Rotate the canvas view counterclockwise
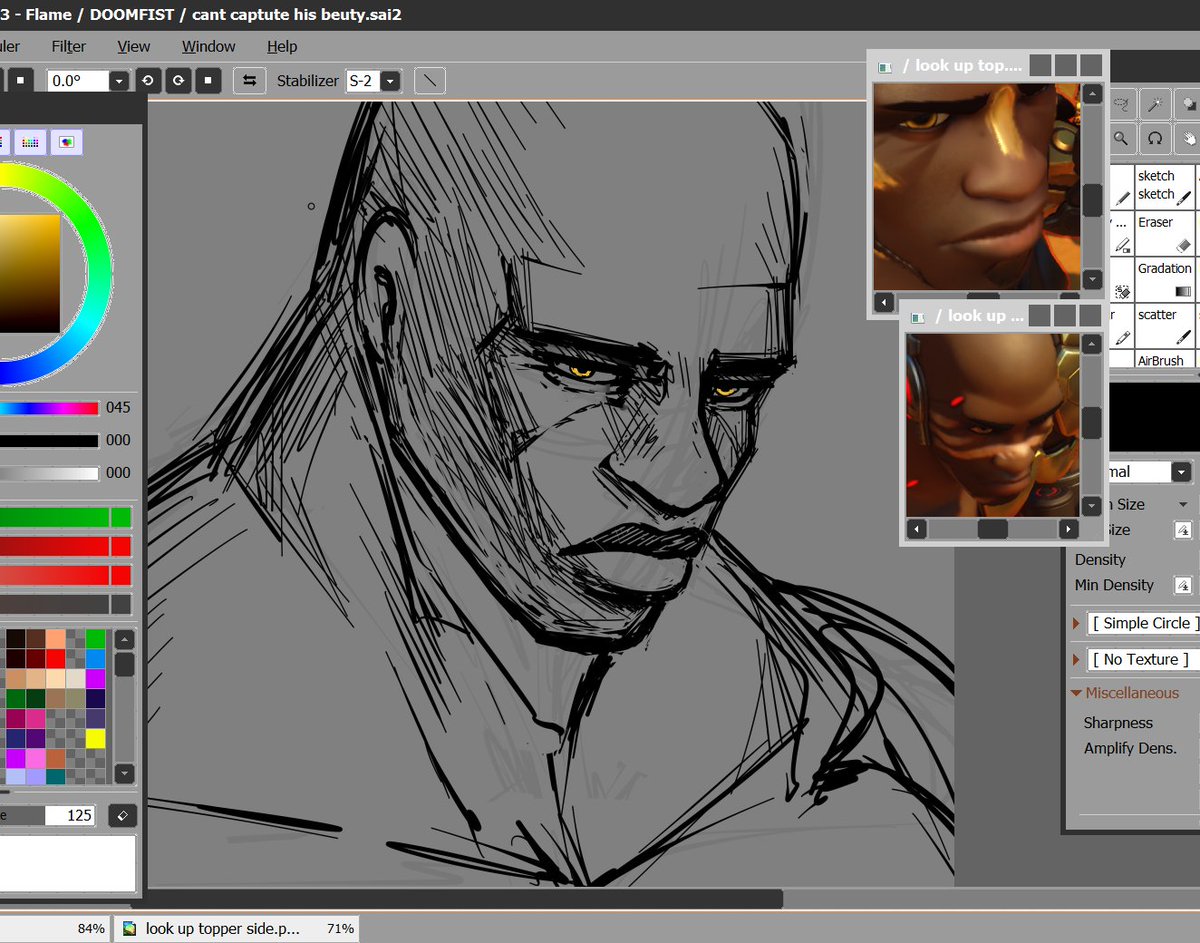 pyautogui.click(x=148, y=81)
